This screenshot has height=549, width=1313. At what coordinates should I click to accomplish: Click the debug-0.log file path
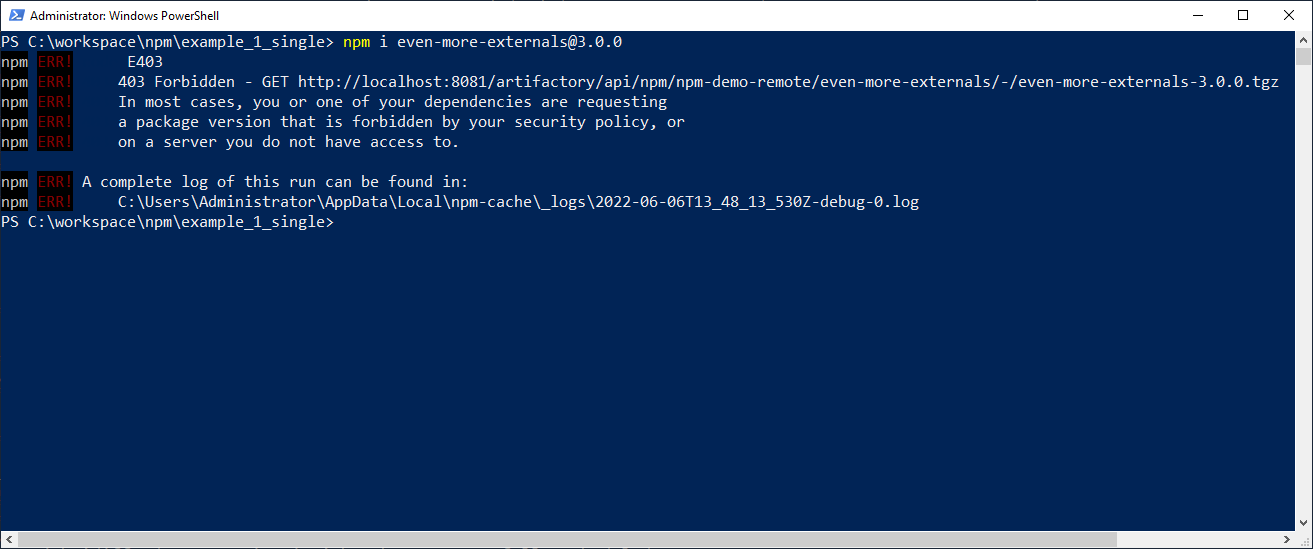(x=518, y=202)
